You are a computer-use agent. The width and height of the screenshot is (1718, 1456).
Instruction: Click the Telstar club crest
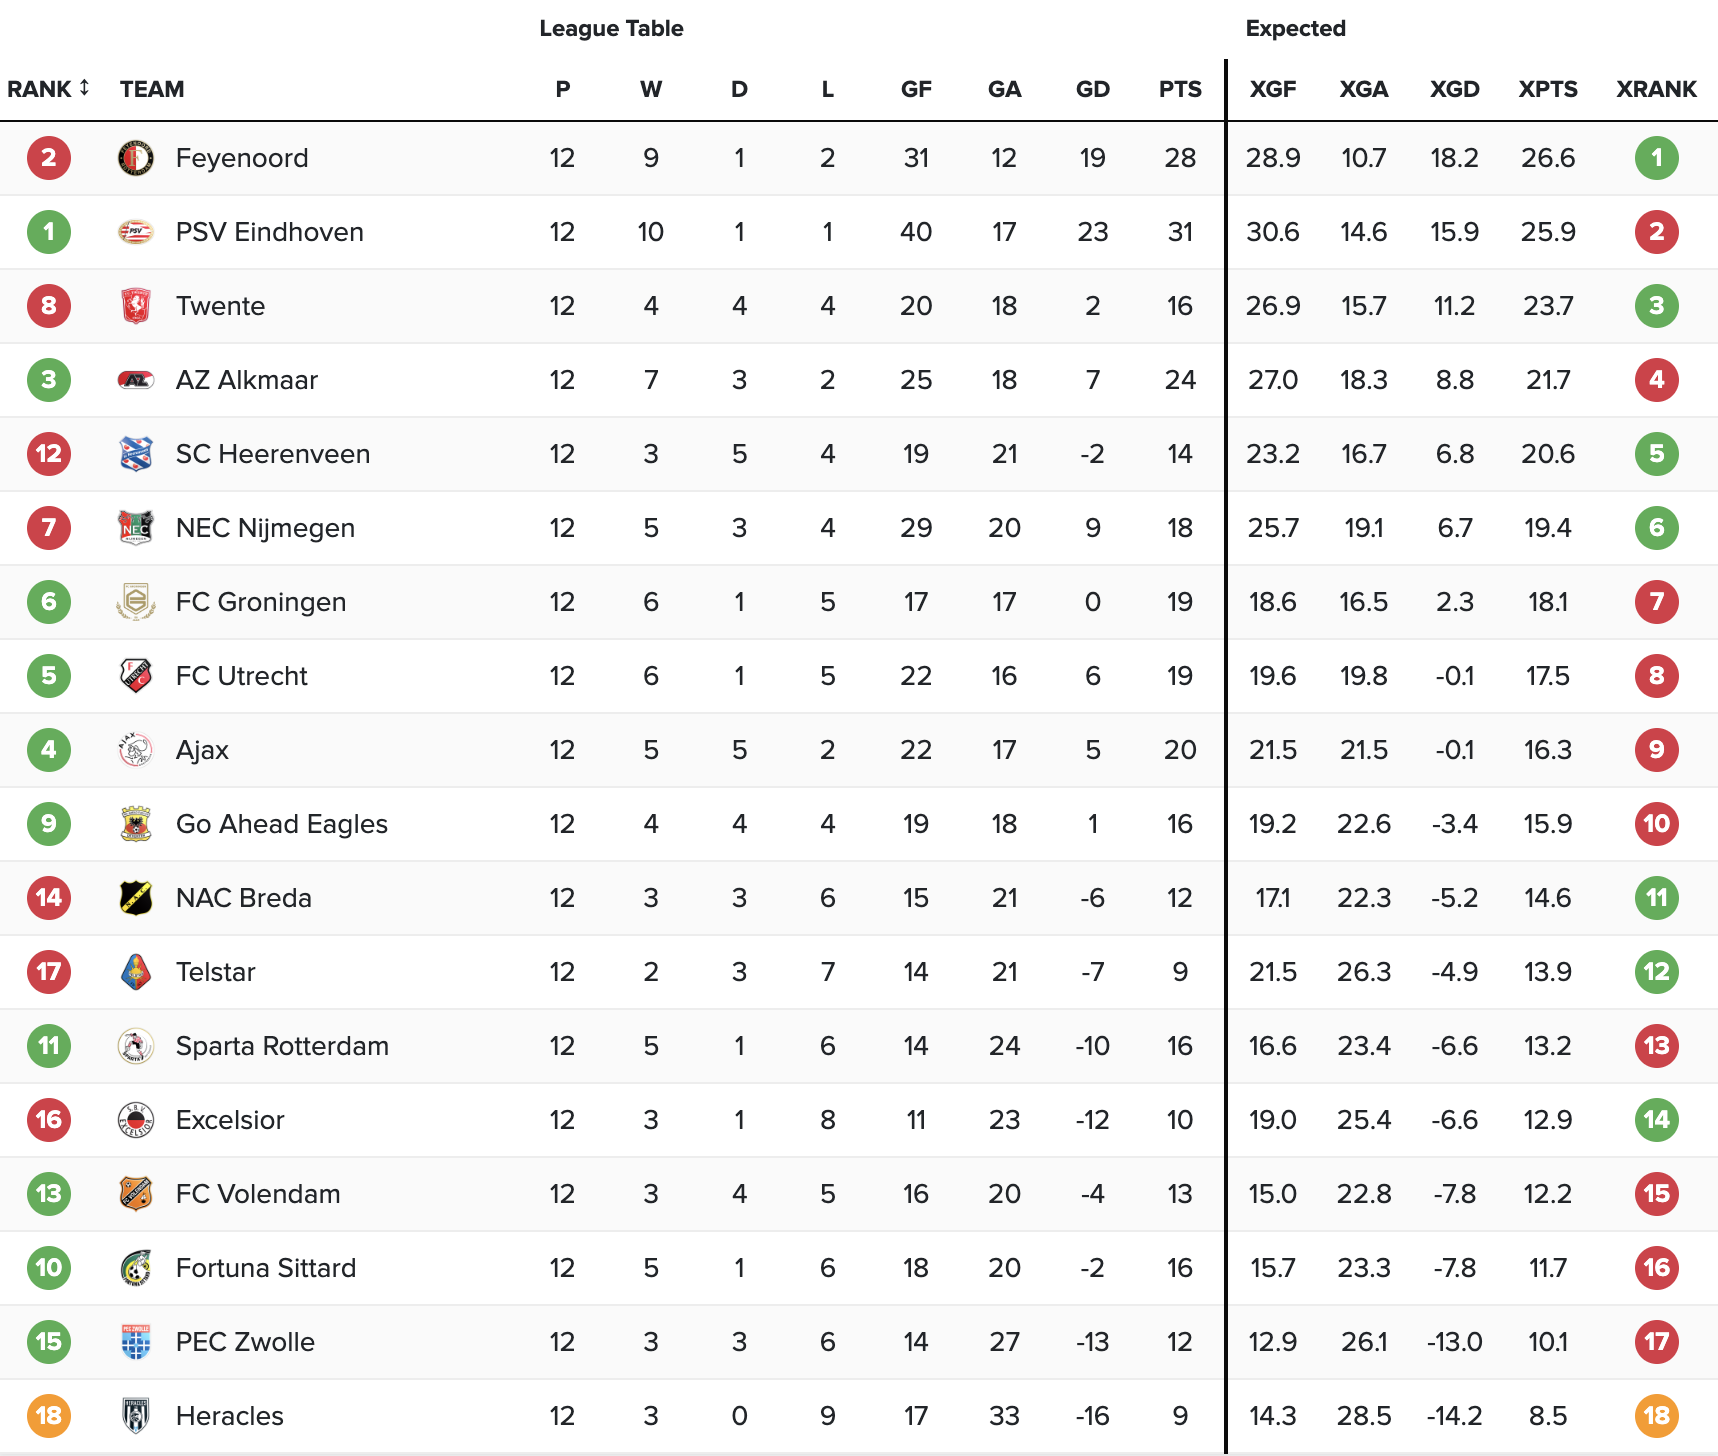(x=136, y=972)
